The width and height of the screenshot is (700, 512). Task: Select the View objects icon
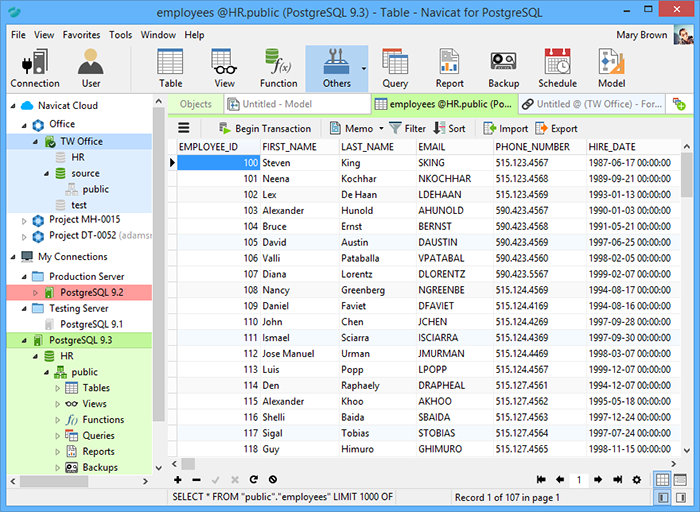point(224,68)
